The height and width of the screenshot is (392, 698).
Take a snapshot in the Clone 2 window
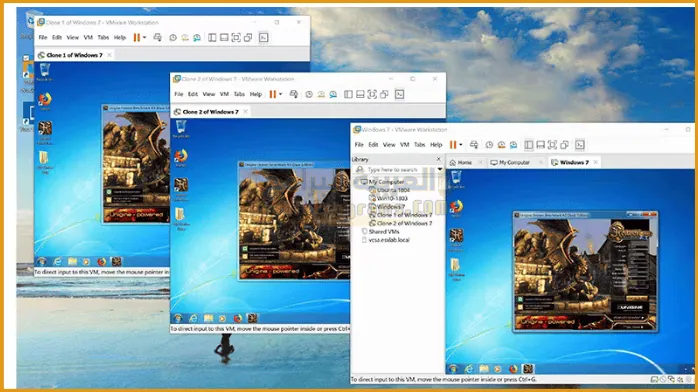309,94
